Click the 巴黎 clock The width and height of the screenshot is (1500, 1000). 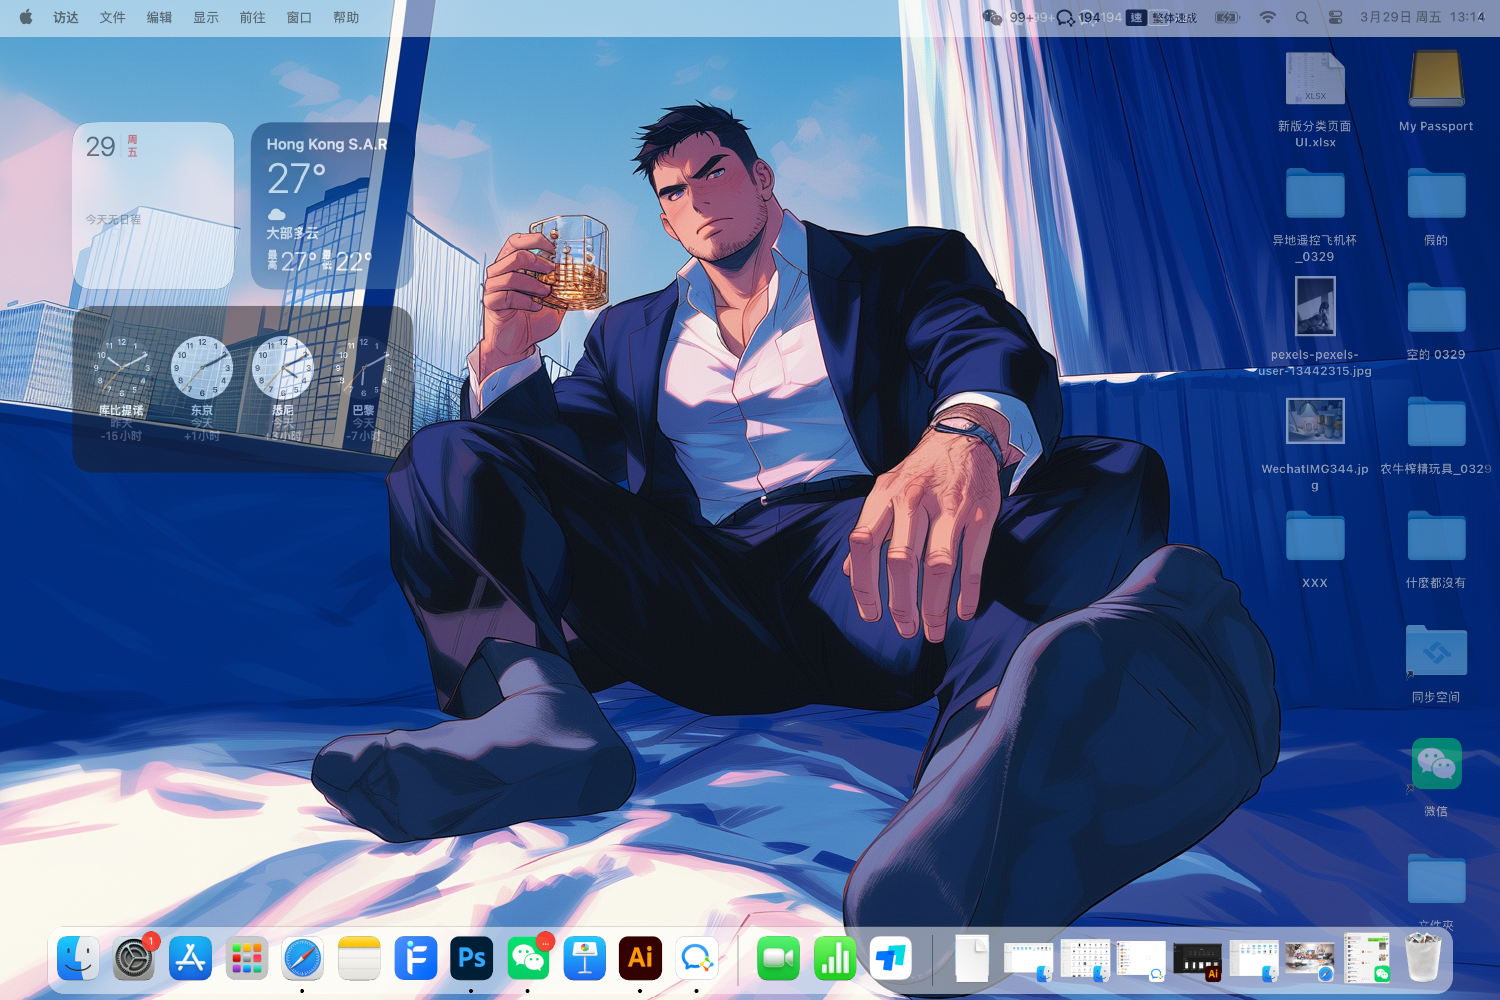pyautogui.click(x=363, y=389)
